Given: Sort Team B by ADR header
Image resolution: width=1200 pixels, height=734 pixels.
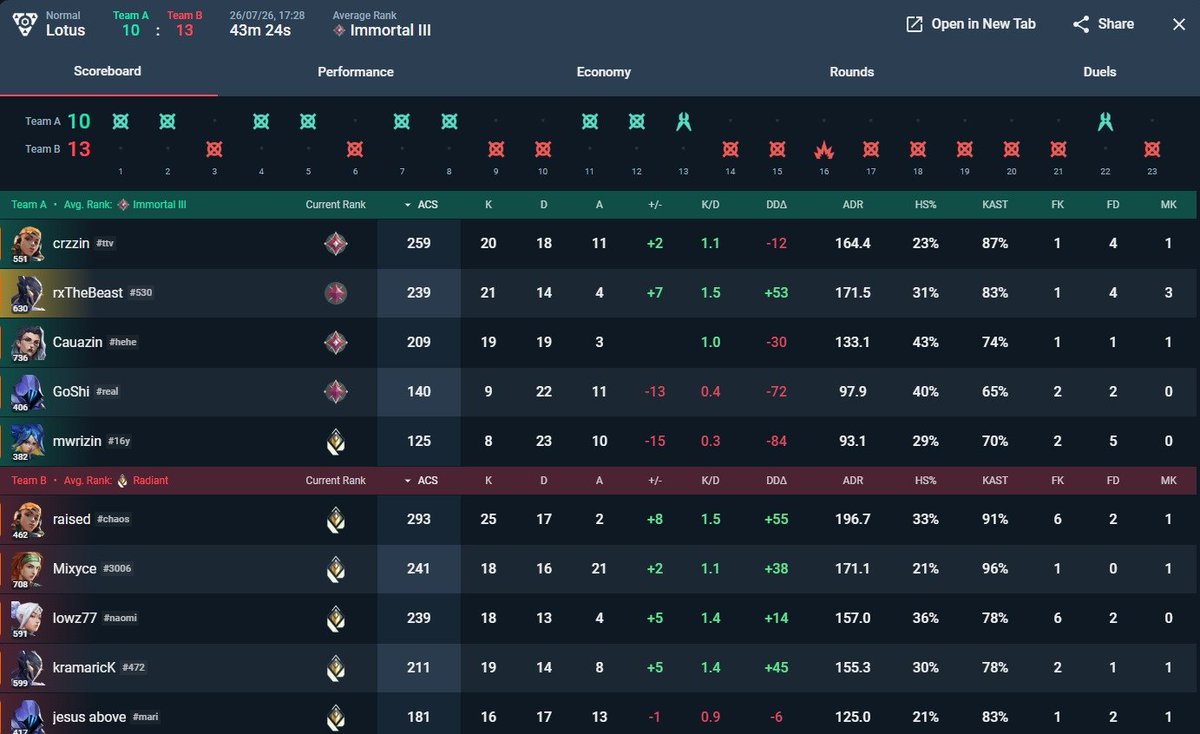Looking at the screenshot, I should pyautogui.click(x=853, y=480).
